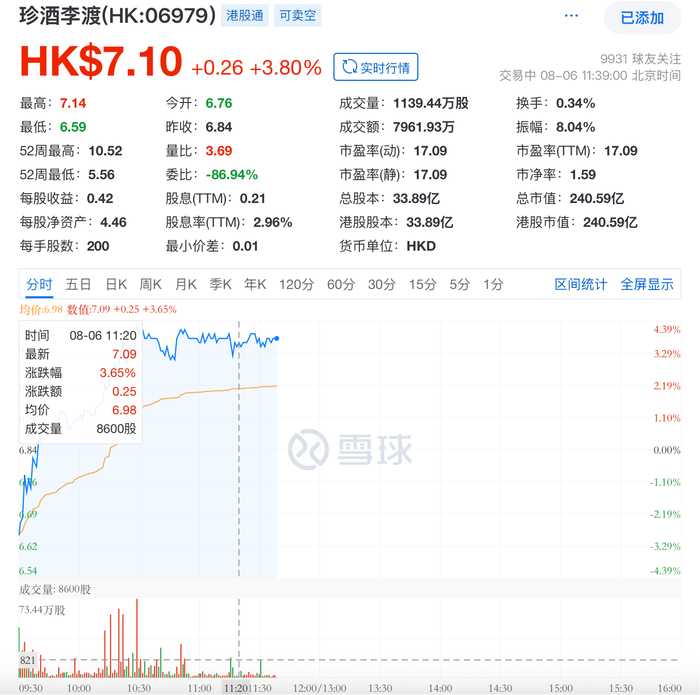700x695 pixels.
Task: Click the 实时行情 refresh button
Action: [x=376, y=67]
